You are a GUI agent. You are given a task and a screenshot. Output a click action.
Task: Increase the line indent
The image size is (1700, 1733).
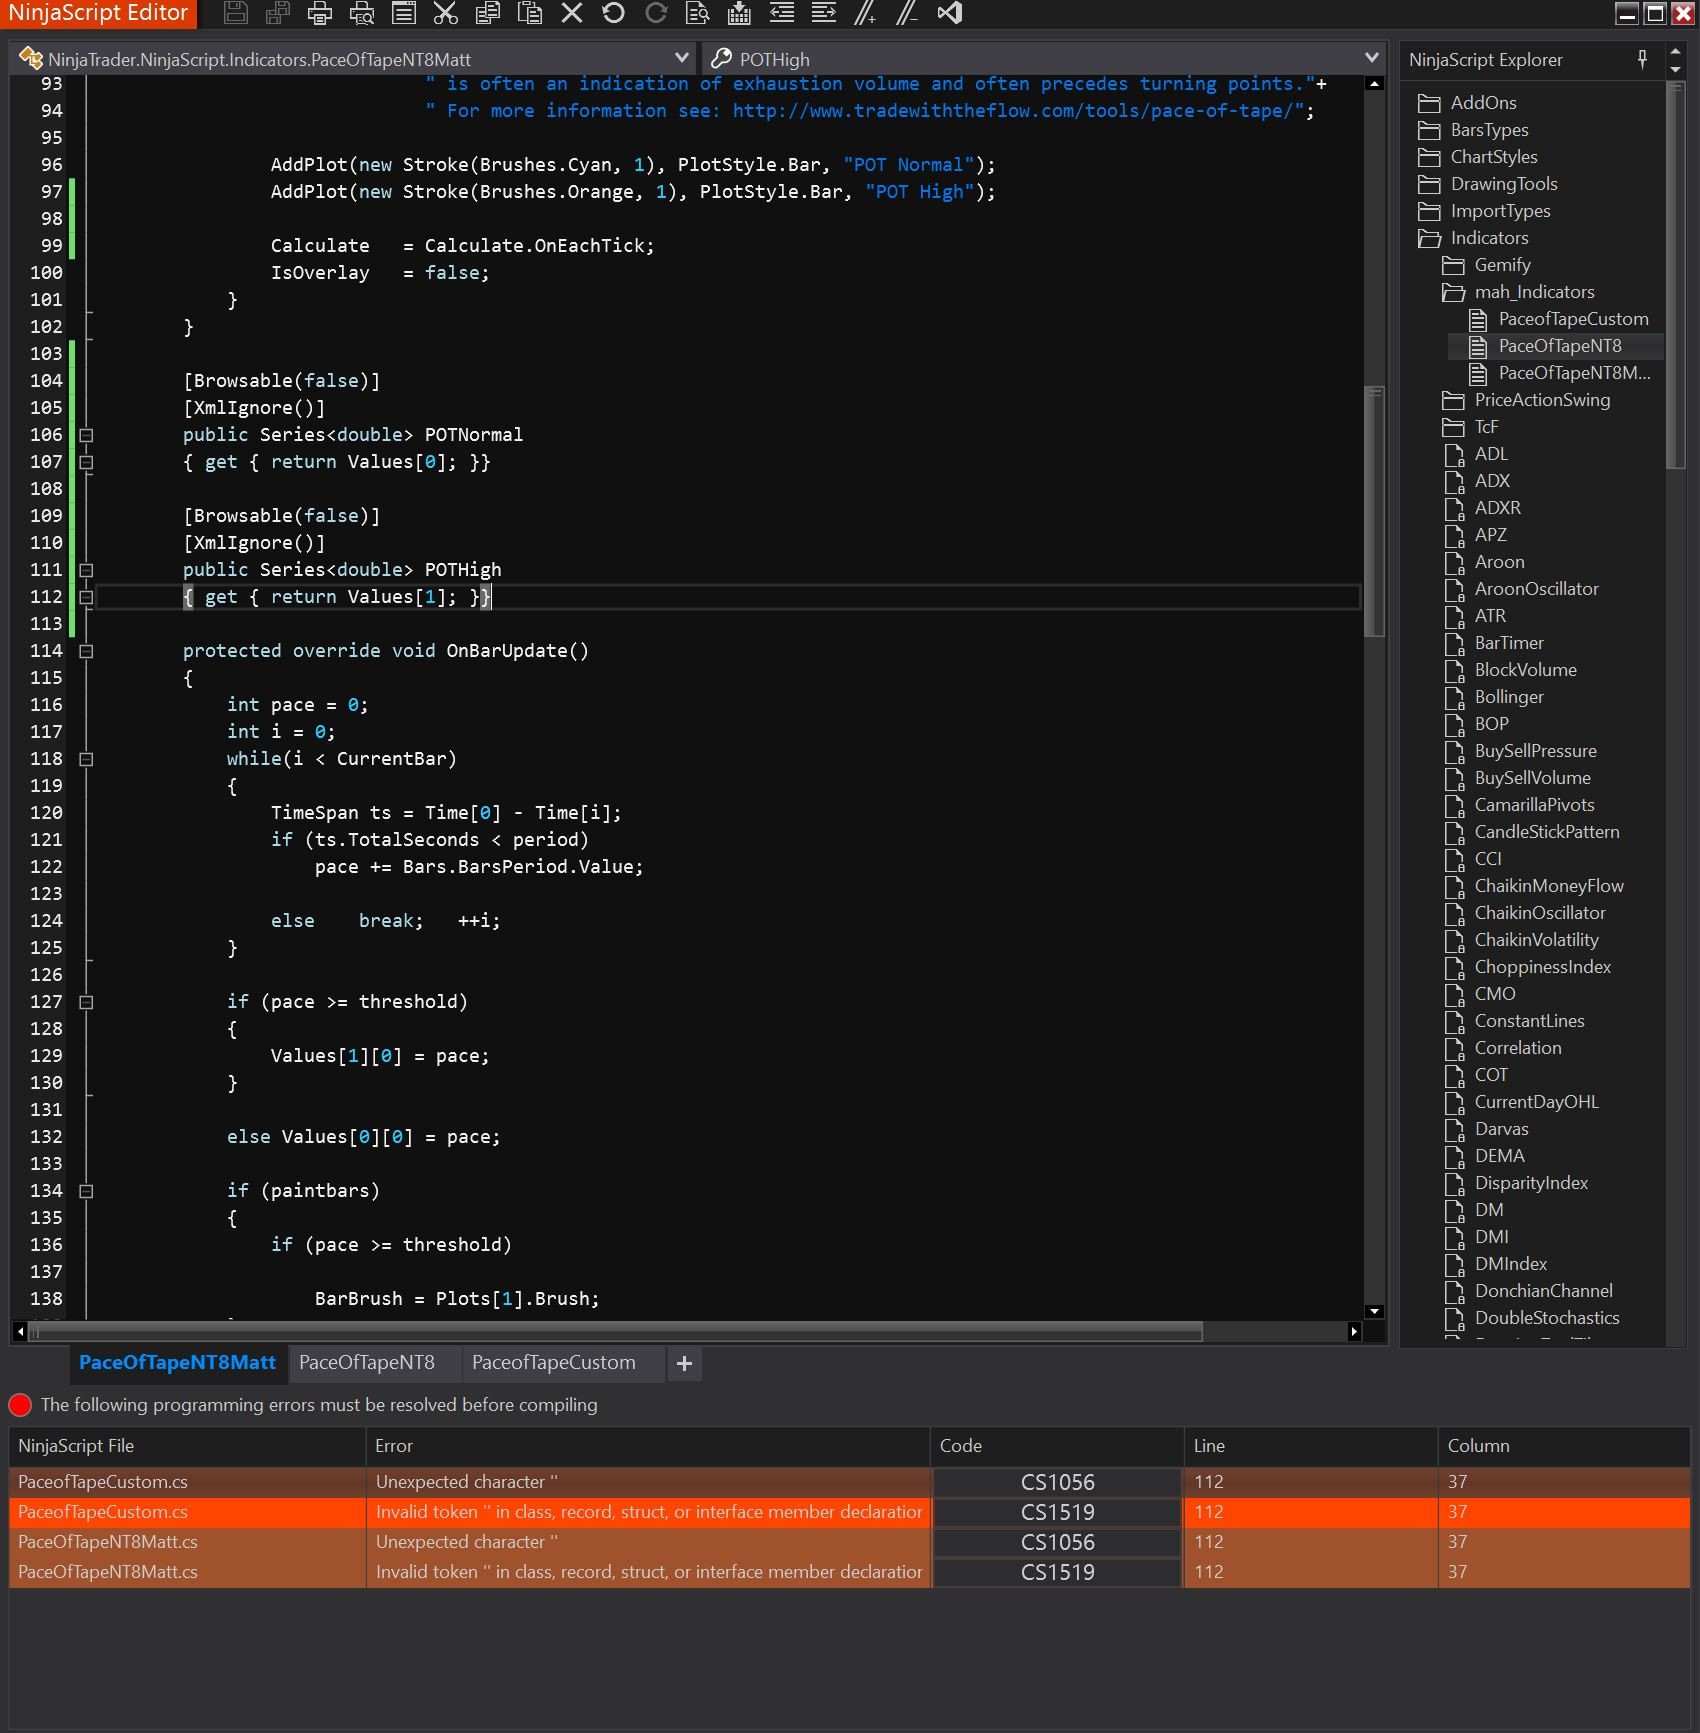(x=824, y=13)
